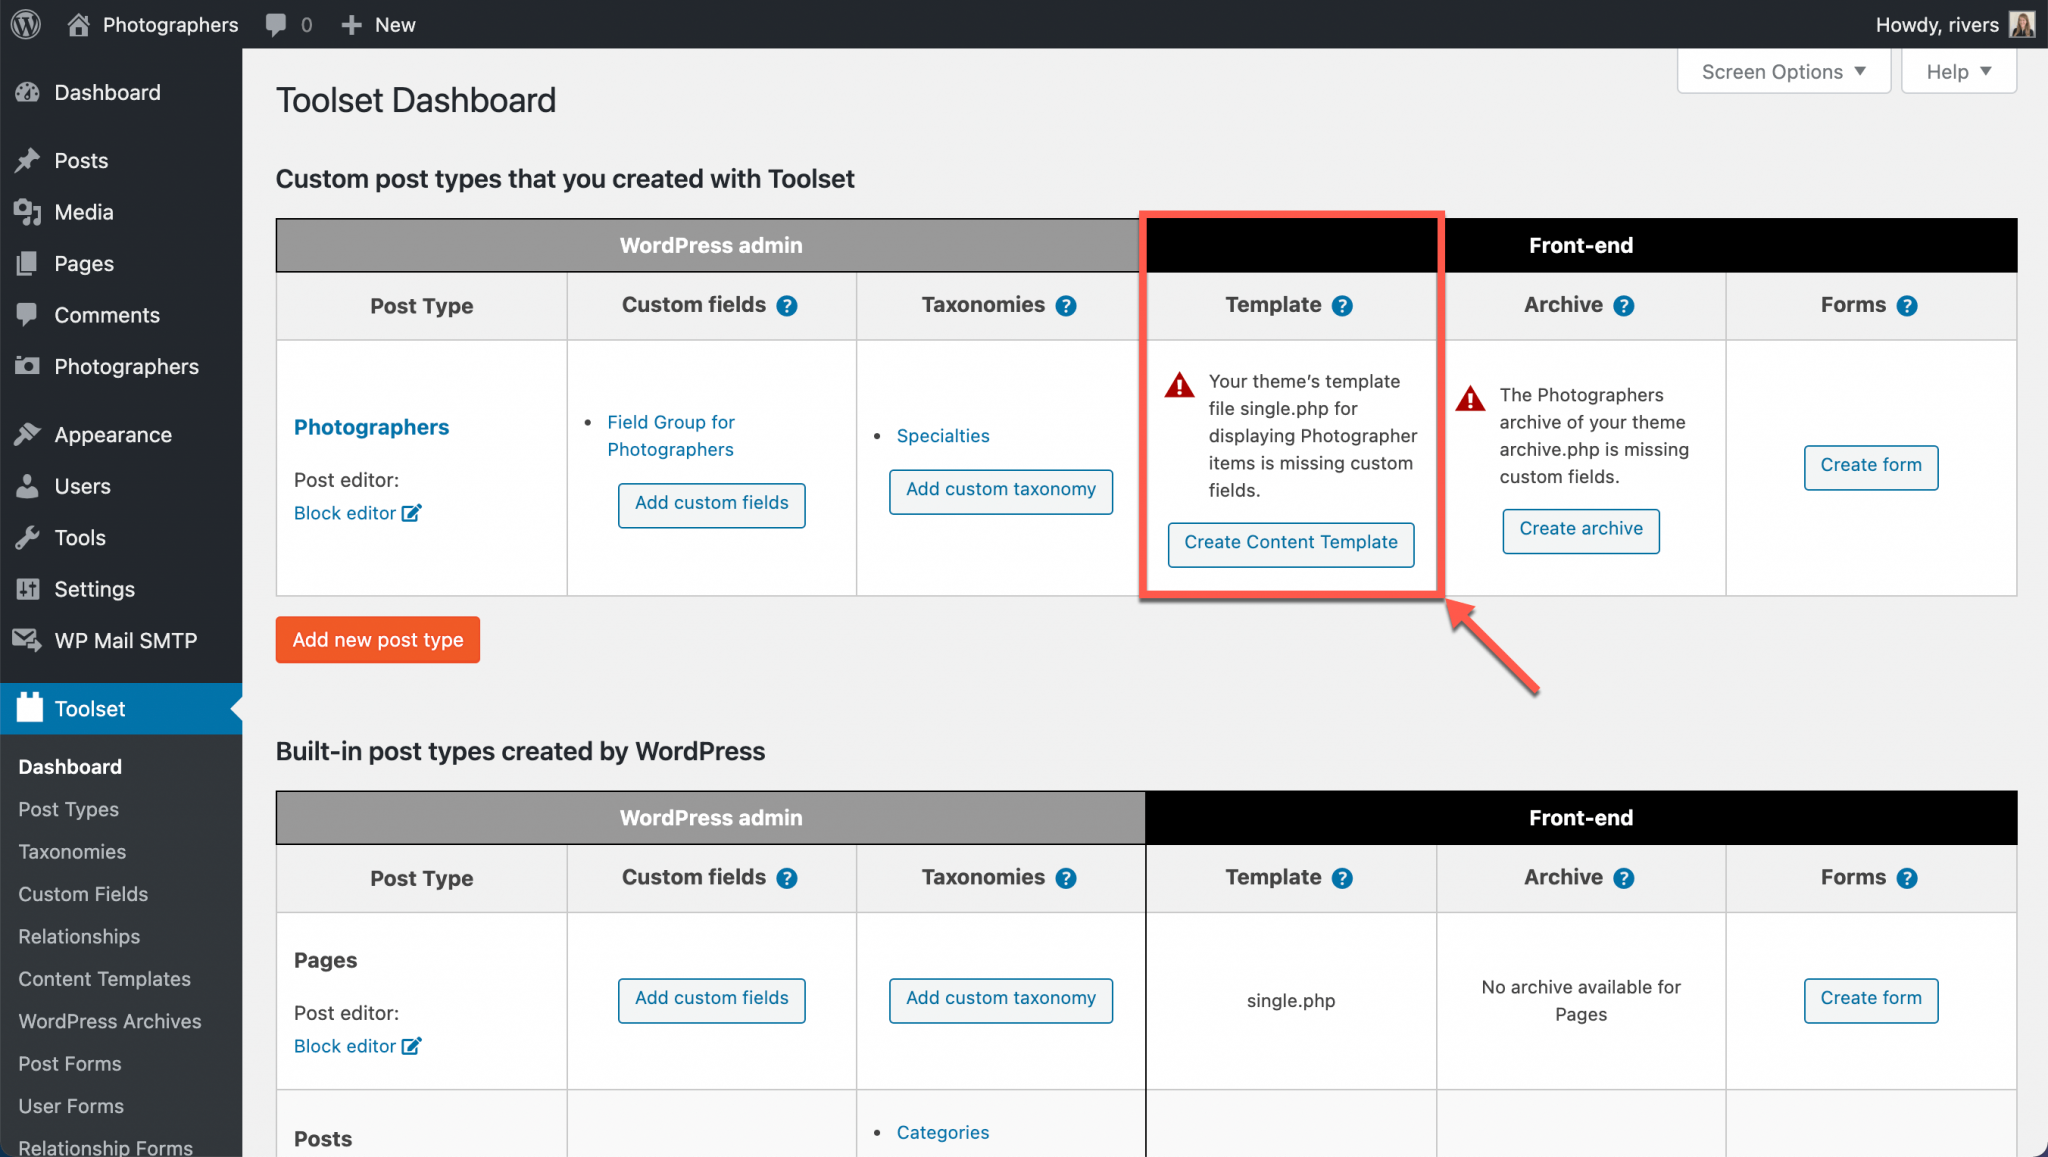
Task: Click the plus New icon in admin bar
Action: tap(351, 25)
